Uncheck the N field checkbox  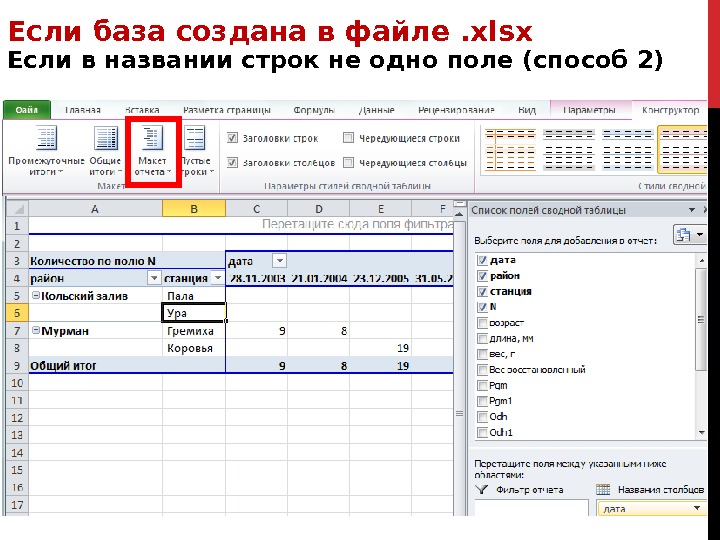click(482, 307)
